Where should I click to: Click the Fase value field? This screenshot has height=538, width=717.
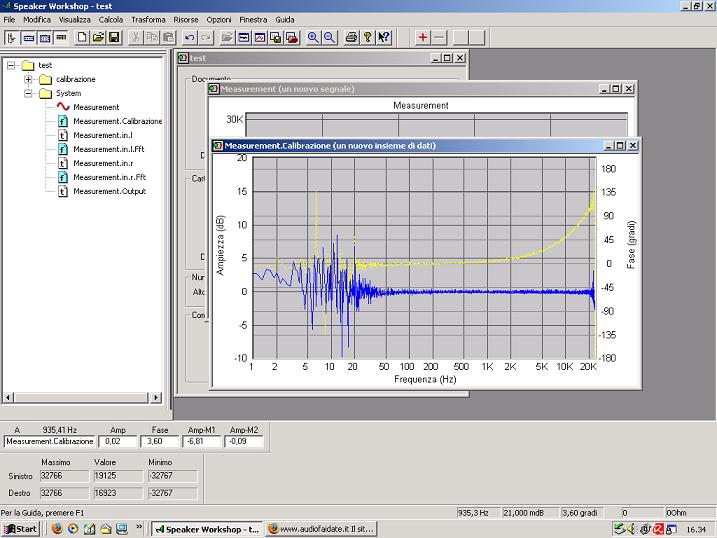(x=160, y=442)
